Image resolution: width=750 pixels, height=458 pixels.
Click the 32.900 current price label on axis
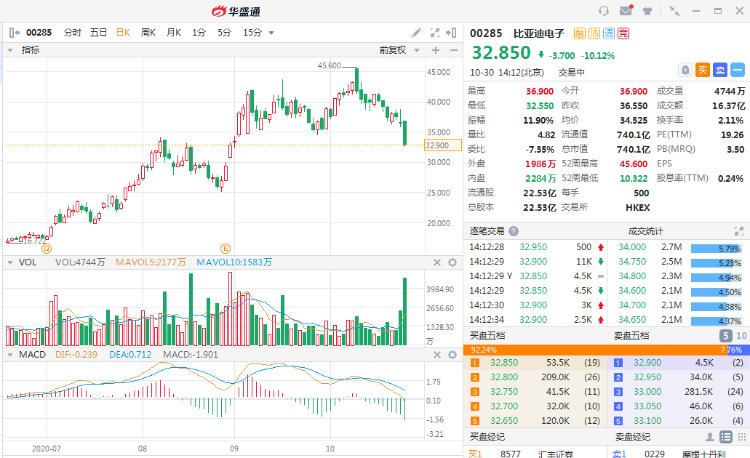click(442, 145)
